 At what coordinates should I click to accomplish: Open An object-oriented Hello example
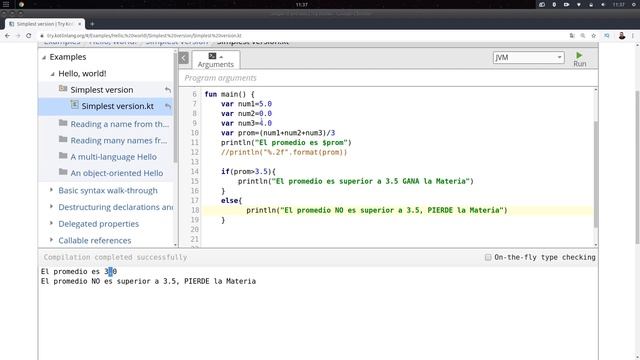coord(116,173)
